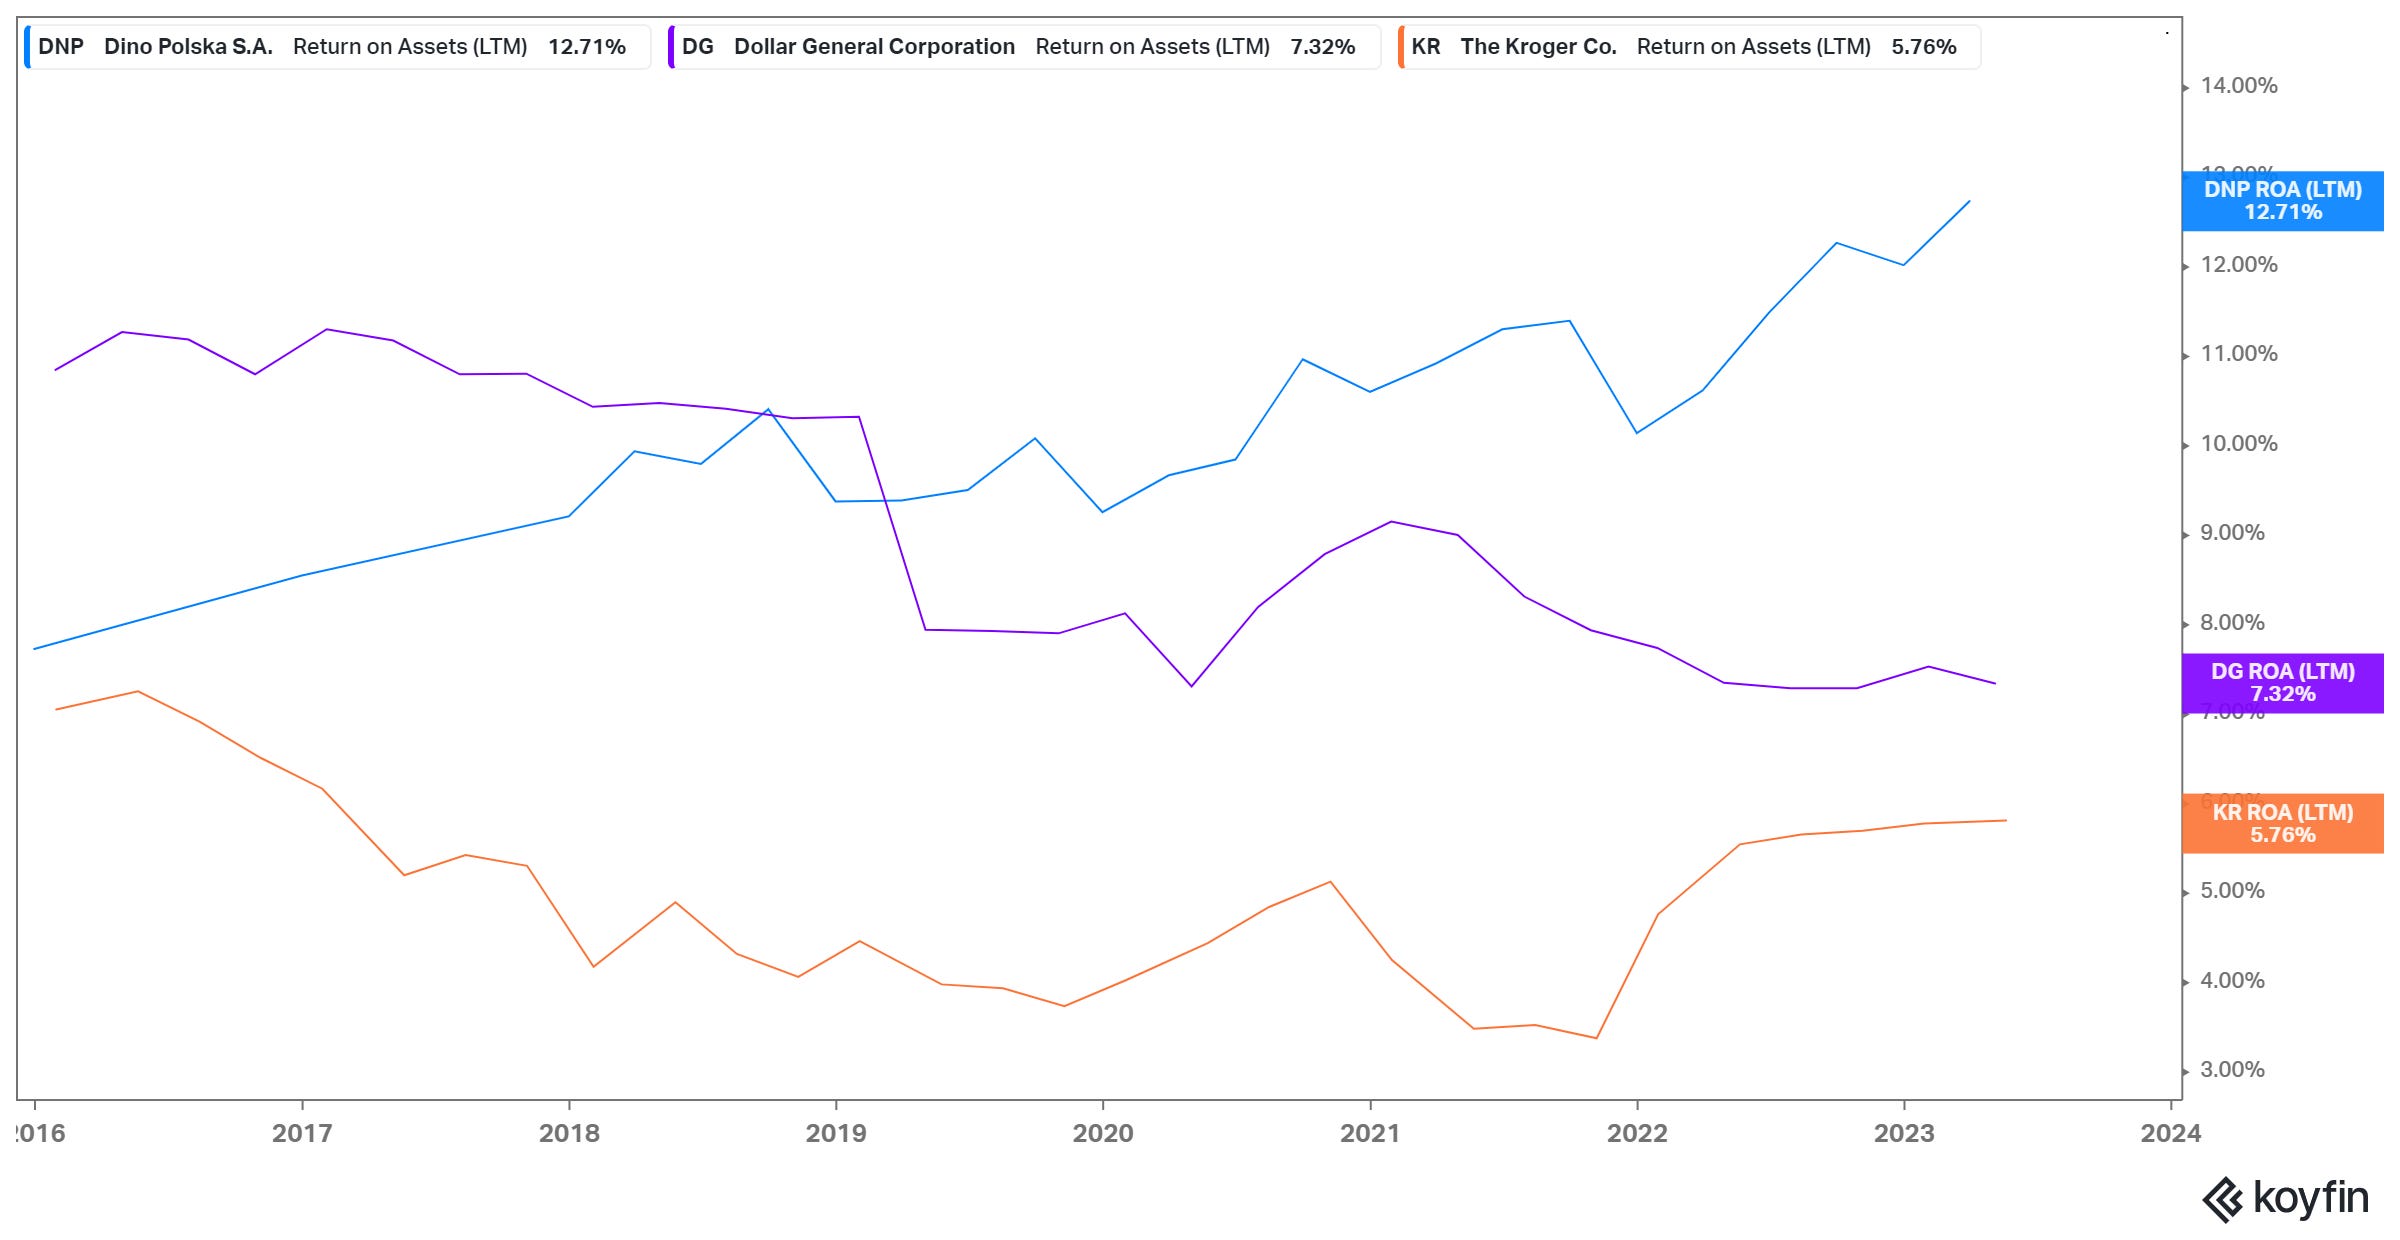Click the 2018 x-axis label
2400x1240 pixels.
coord(569,1133)
